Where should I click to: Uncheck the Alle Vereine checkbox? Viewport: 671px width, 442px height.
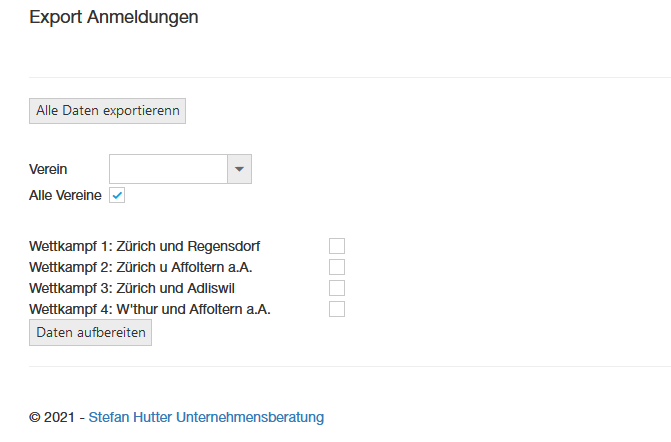pyautogui.click(x=117, y=196)
